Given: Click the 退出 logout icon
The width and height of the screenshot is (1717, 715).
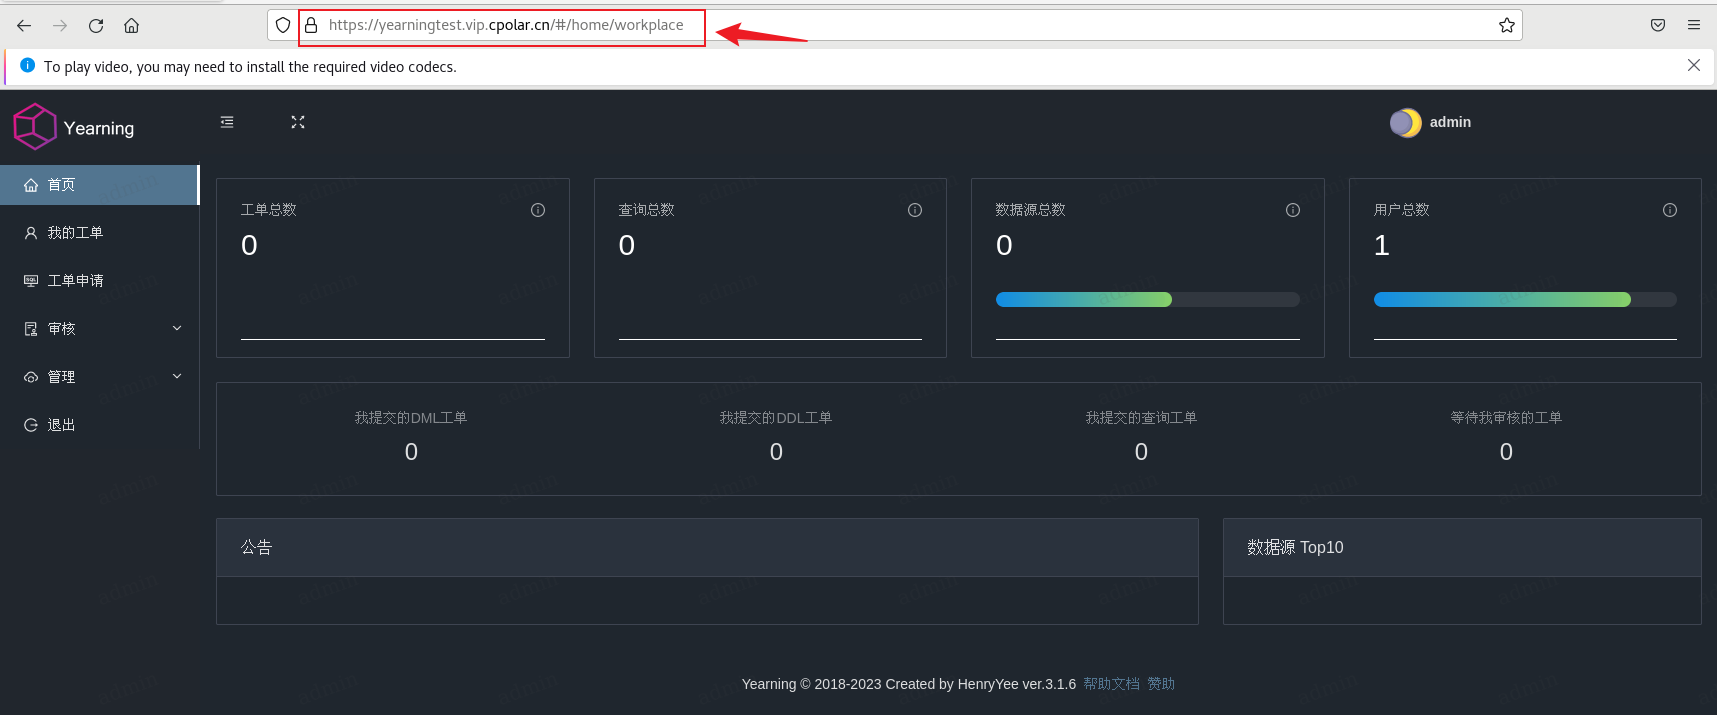Looking at the screenshot, I should pyautogui.click(x=31, y=425).
